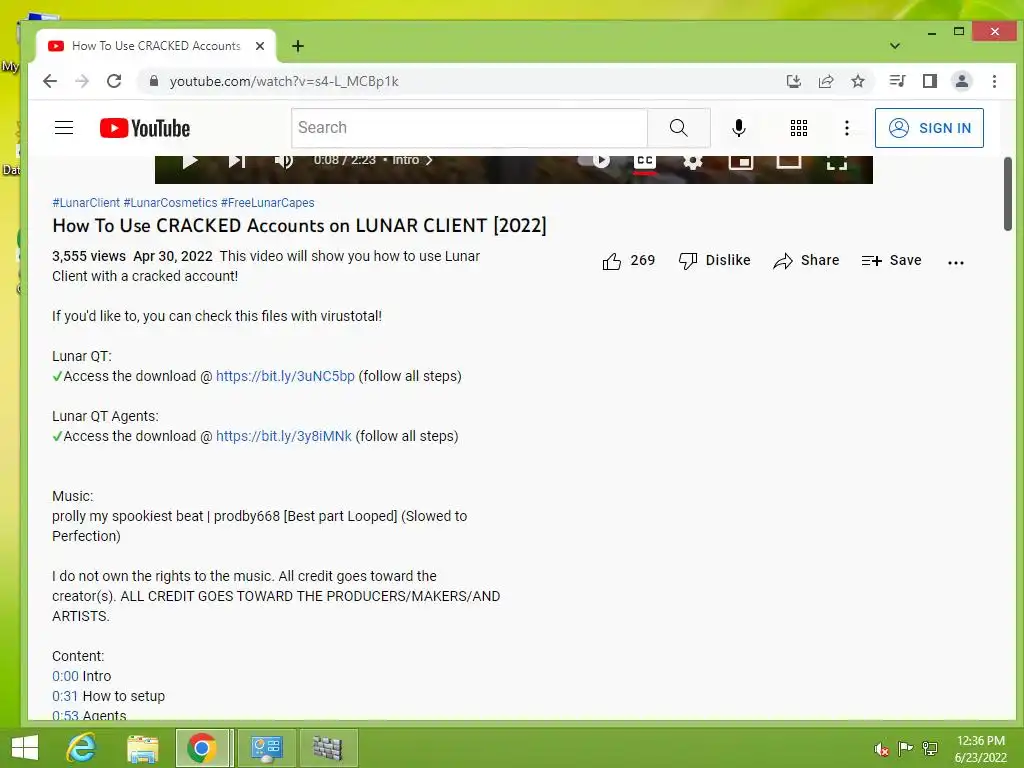1024x768 pixels.
Task: Open the YouTube hamburger guide menu
Action: pyautogui.click(x=64, y=127)
